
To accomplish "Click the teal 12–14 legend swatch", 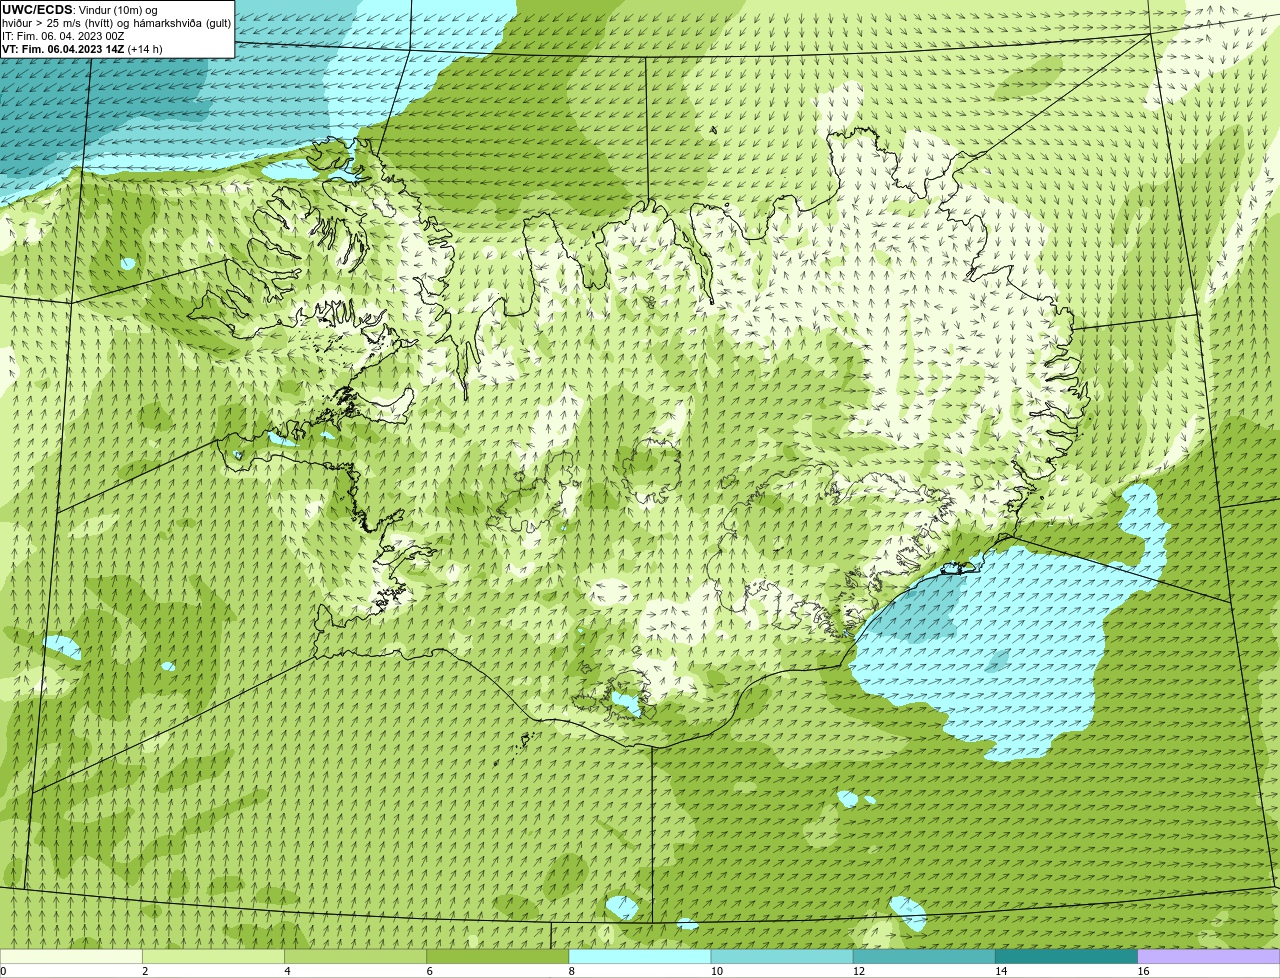I will click(x=924, y=957).
